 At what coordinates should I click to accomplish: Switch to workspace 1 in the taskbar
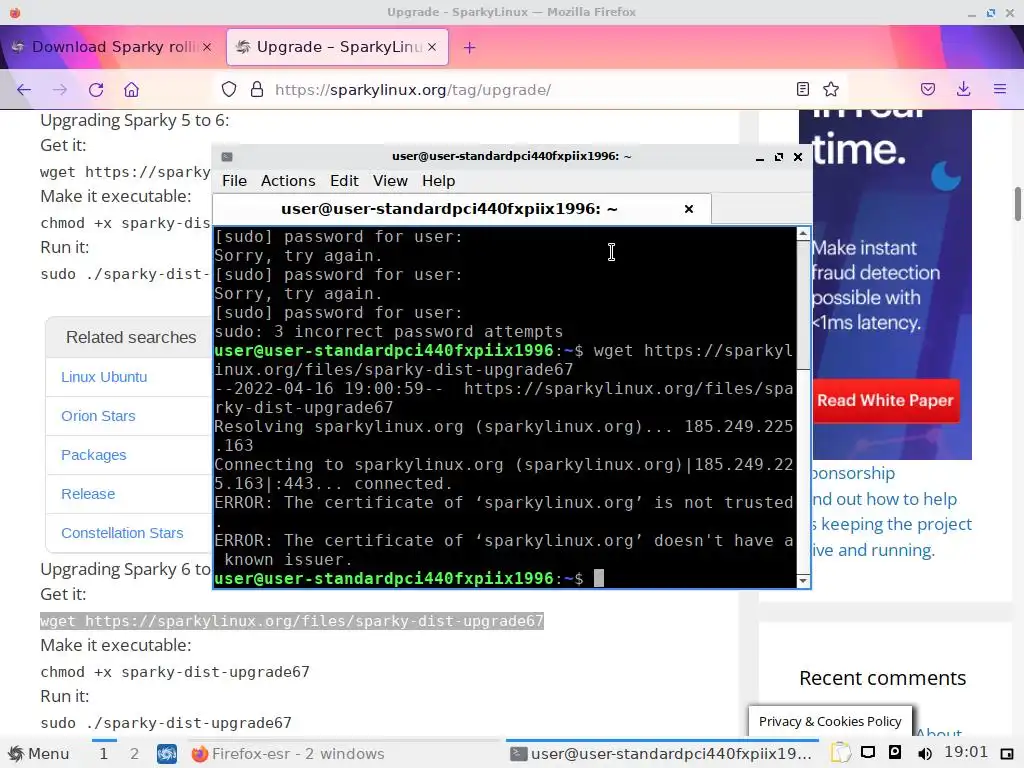[x=103, y=754]
